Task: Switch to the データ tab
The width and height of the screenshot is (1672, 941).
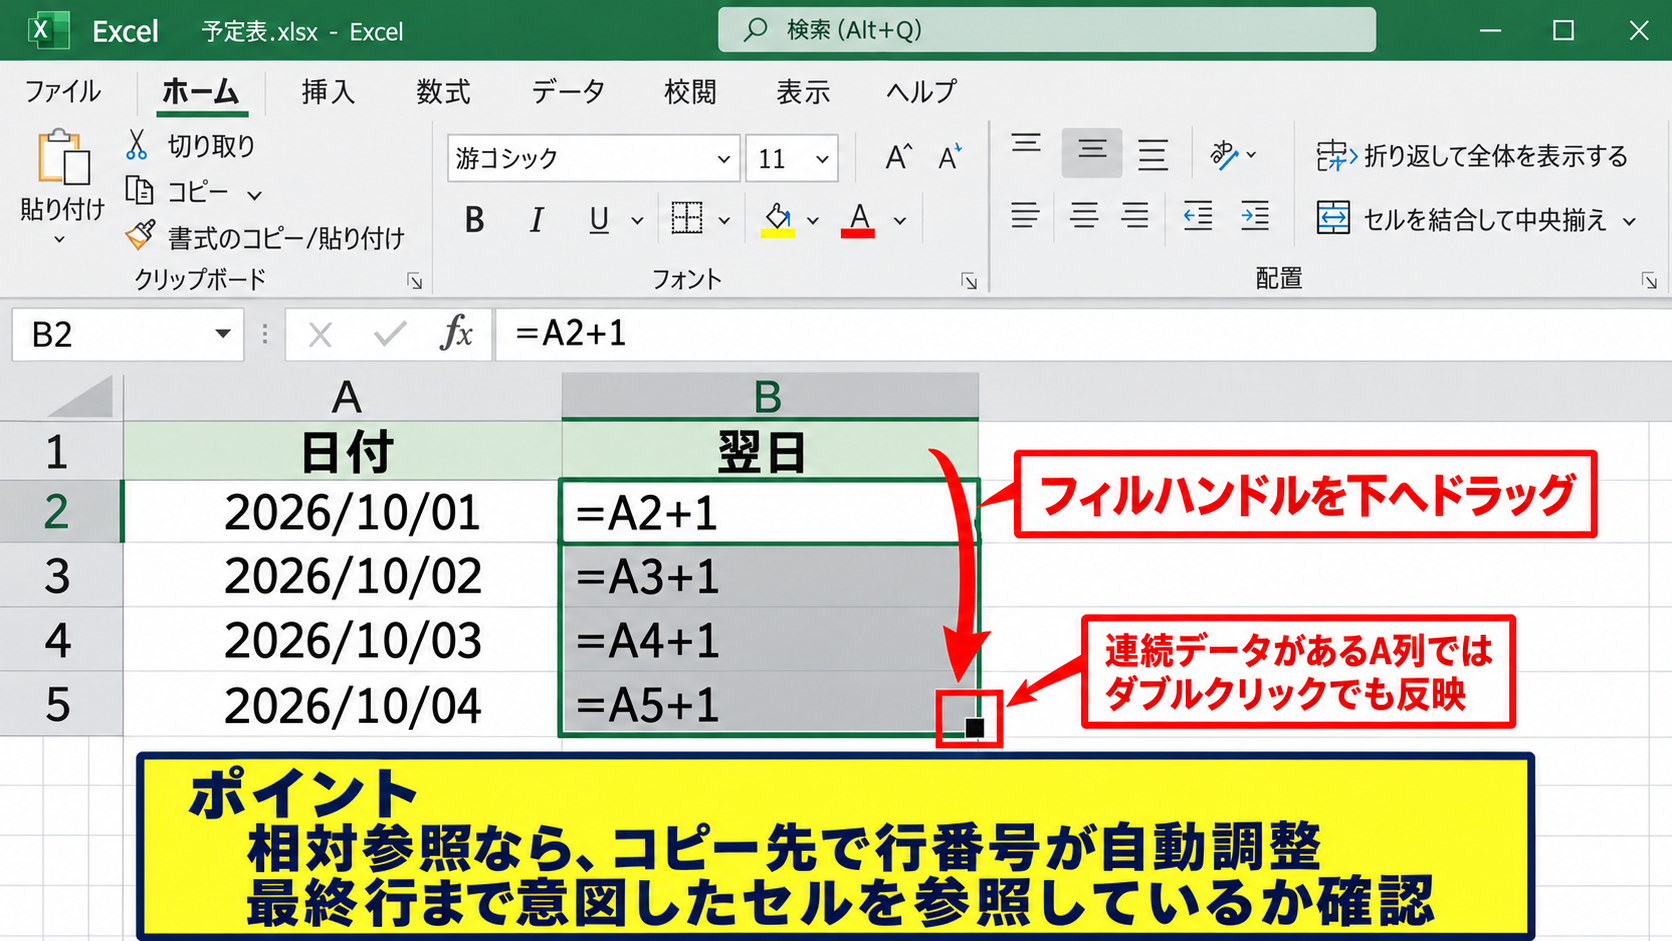Action: tap(568, 92)
